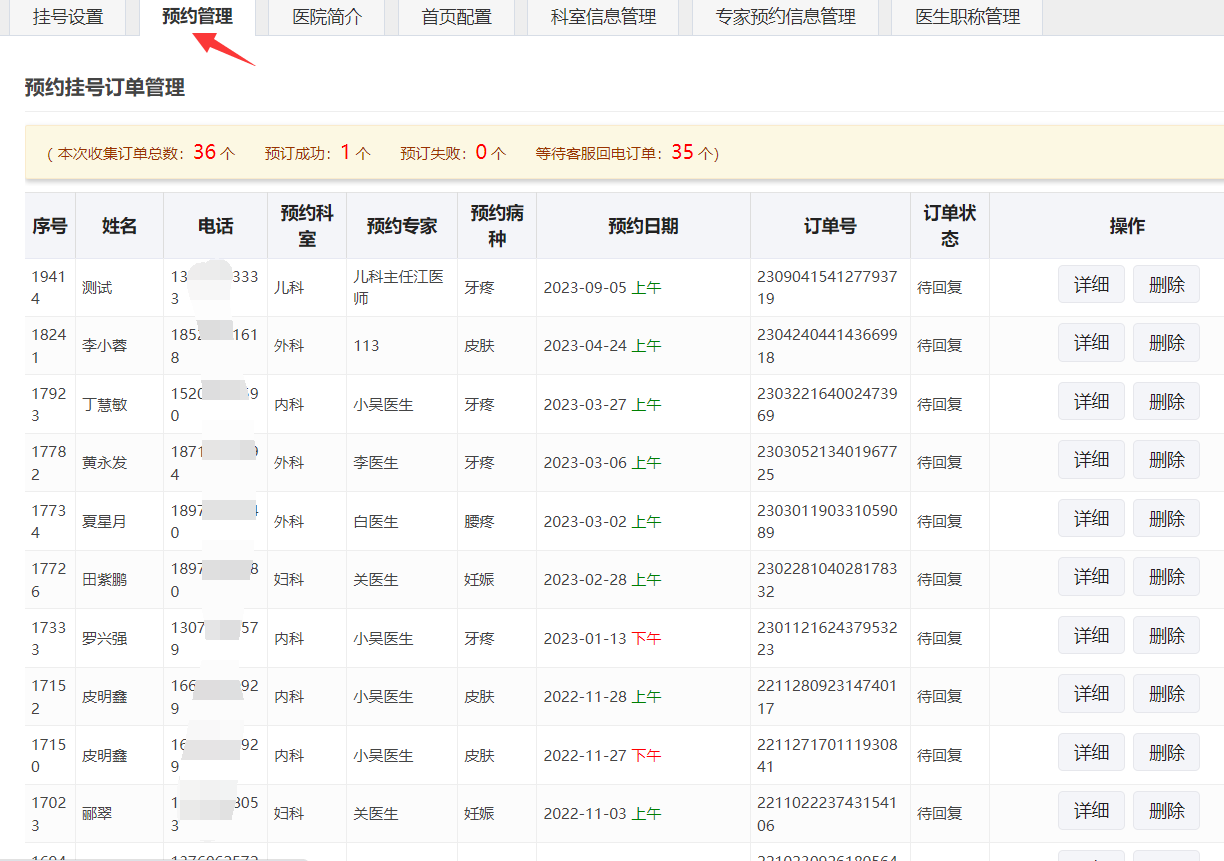Delete 皮明鑫's 2022-11-28 order
The width and height of the screenshot is (1224, 861).
[1166, 693]
